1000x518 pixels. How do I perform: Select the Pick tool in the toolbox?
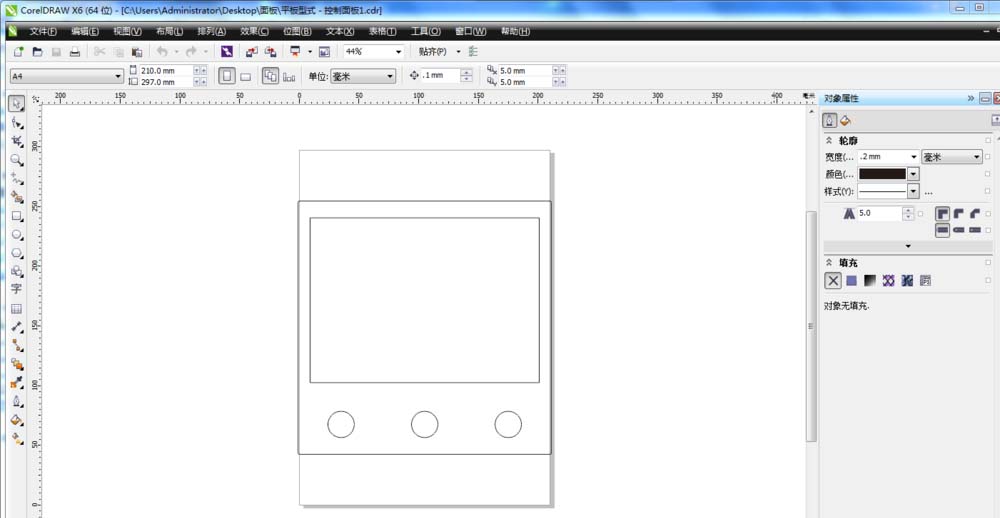pos(17,104)
